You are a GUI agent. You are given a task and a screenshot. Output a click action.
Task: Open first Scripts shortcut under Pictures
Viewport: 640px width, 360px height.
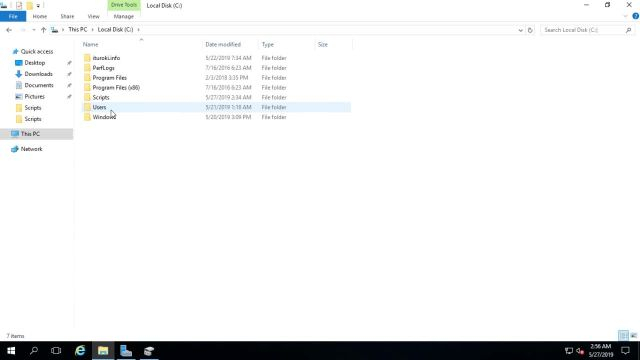33,108
